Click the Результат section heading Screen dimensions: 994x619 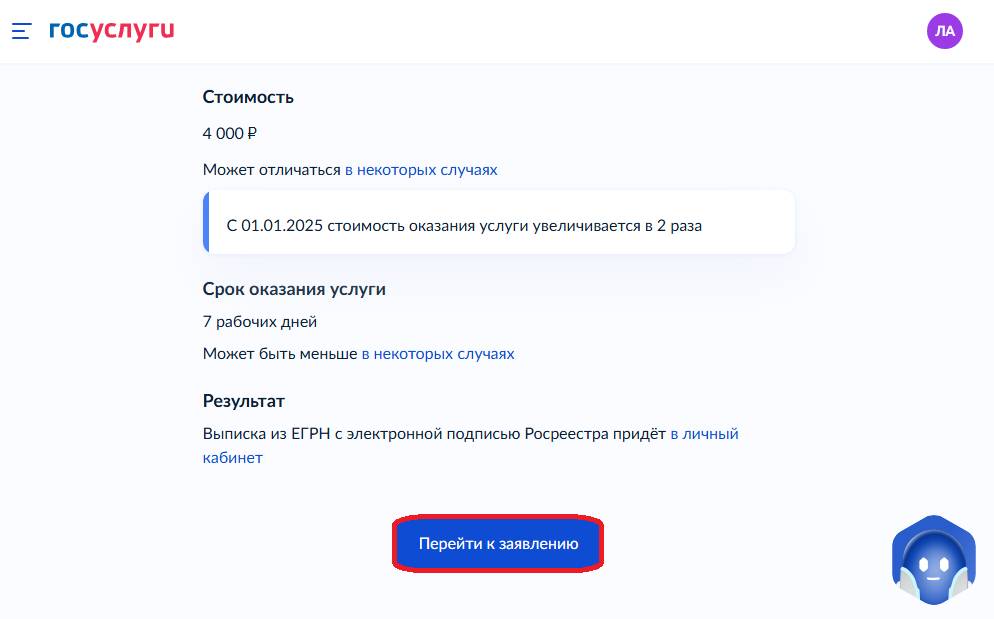(241, 401)
